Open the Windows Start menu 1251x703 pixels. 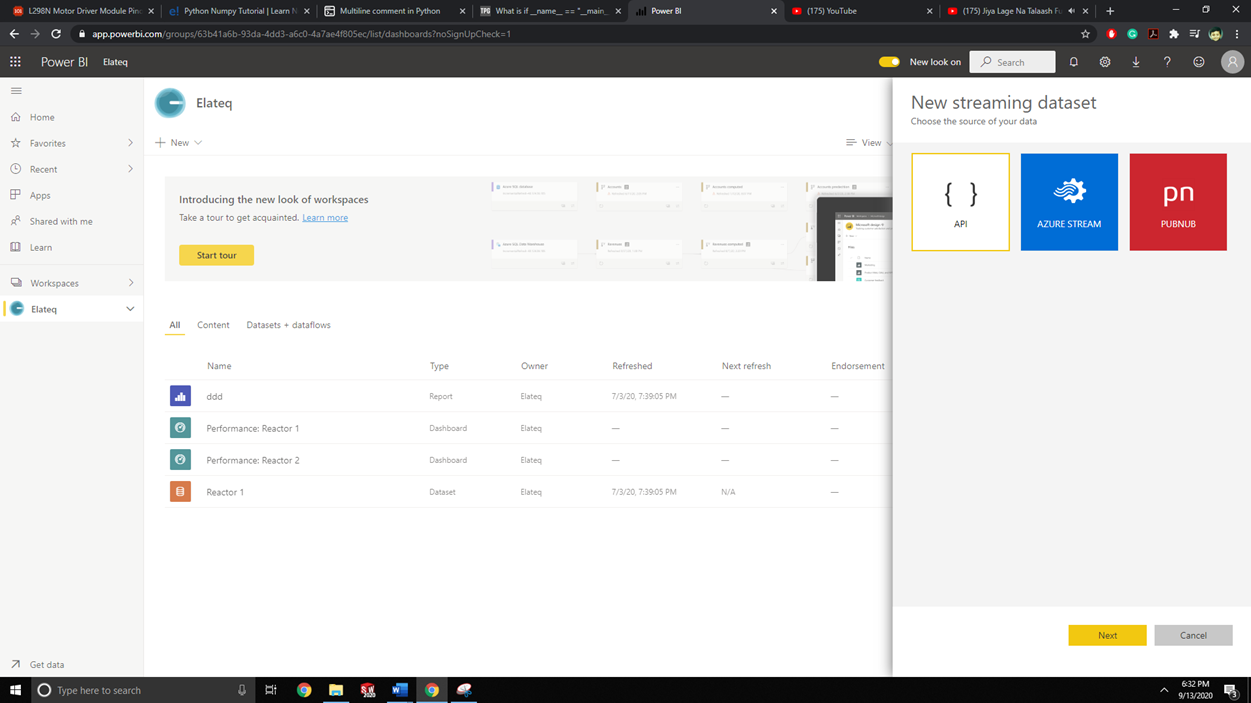pos(15,690)
